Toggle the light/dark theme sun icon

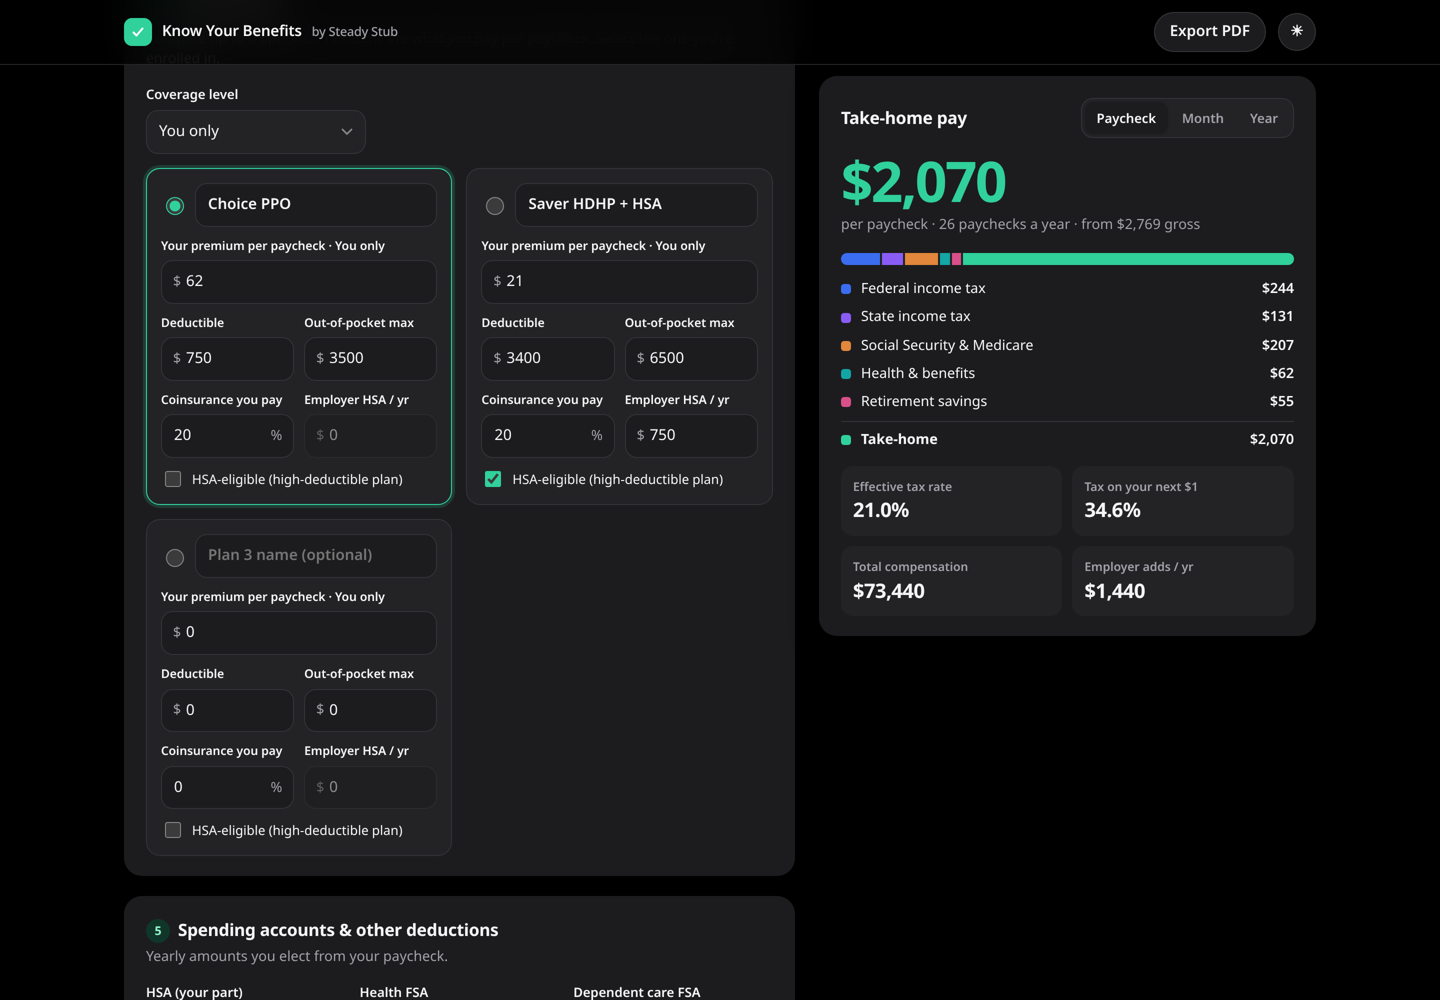[x=1297, y=31]
